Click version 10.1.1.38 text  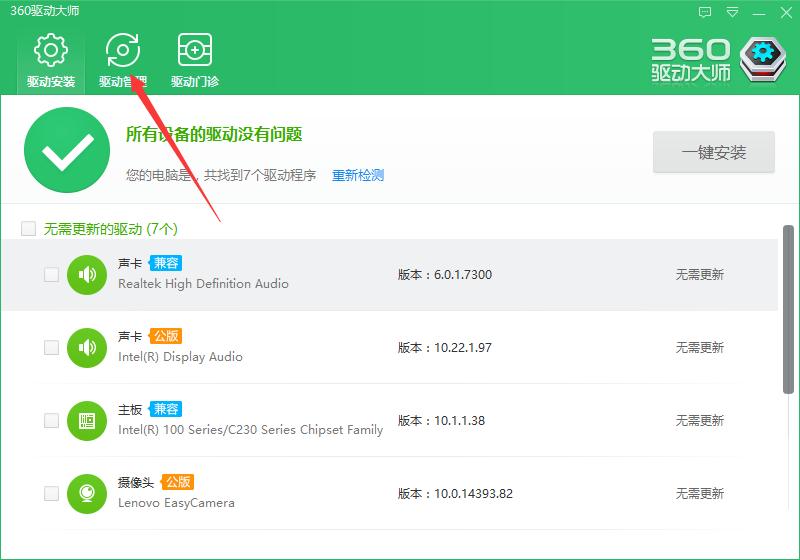coord(441,420)
